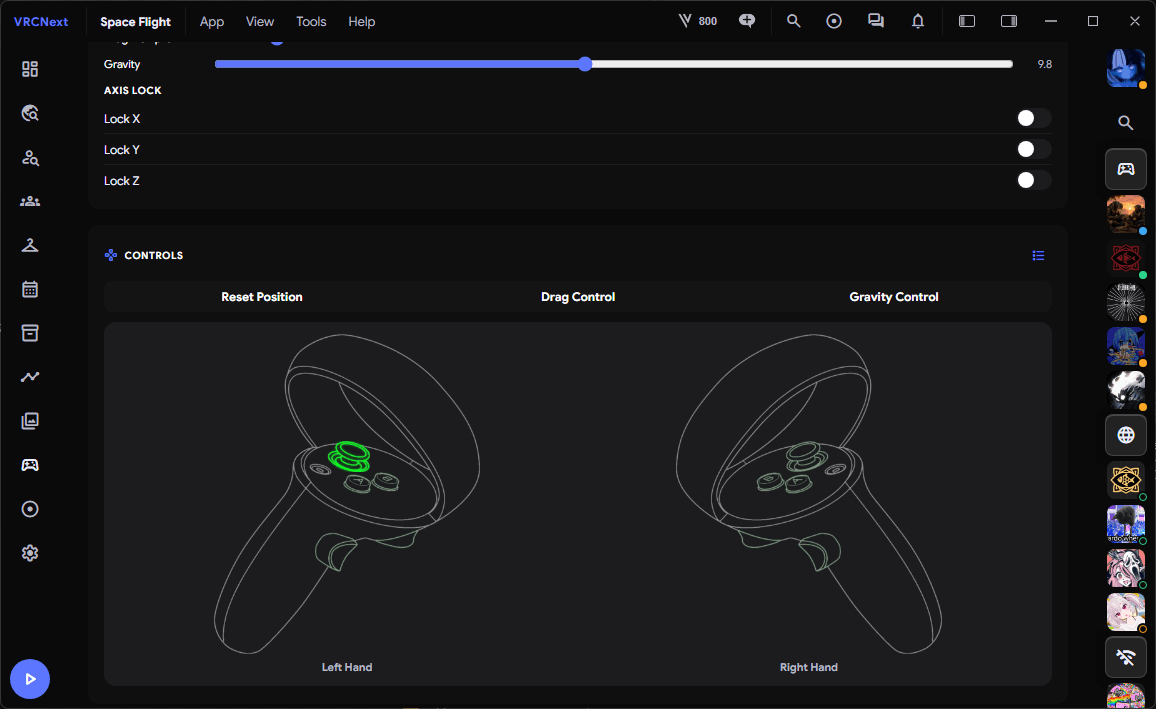1156x709 pixels.
Task: Open the circled dot icon in left sidebar
Action: (x=29, y=509)
